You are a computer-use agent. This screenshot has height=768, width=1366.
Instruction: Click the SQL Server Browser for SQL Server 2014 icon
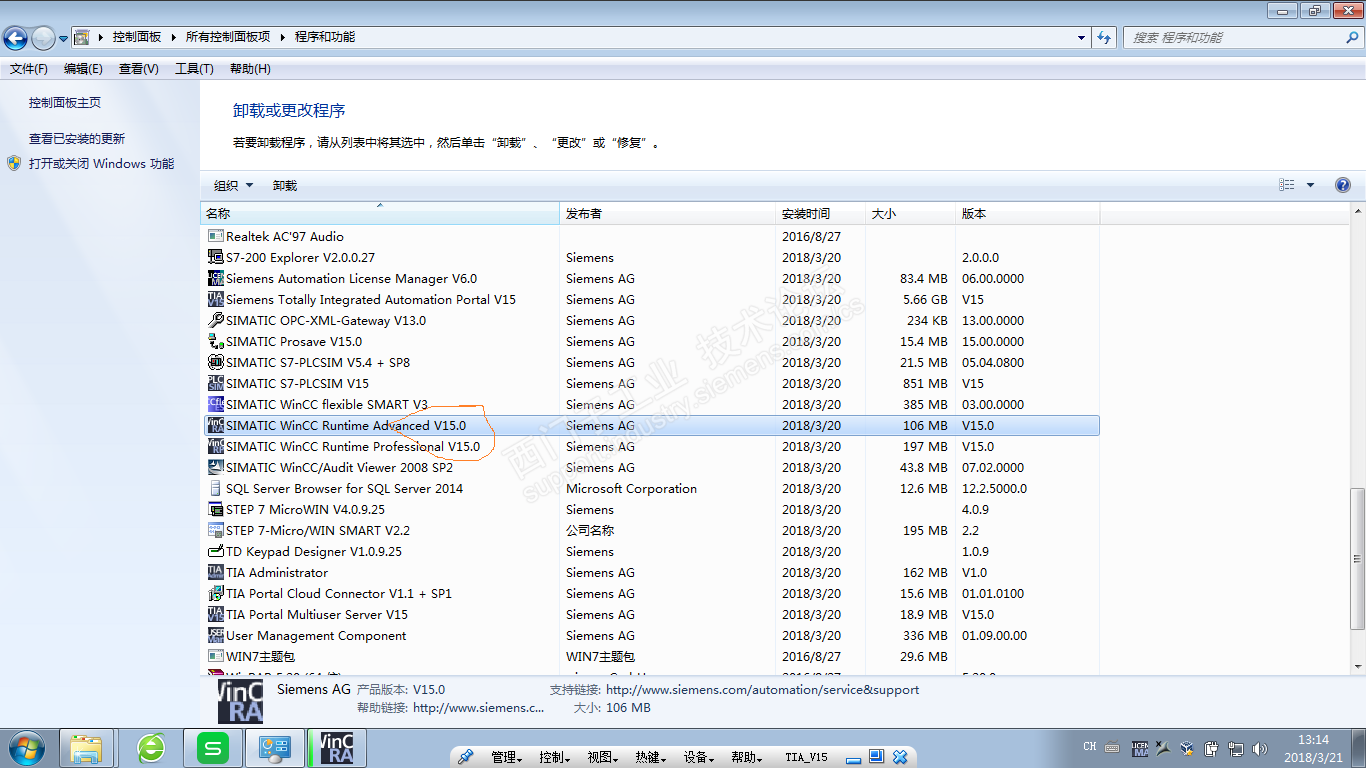(215, 489)
